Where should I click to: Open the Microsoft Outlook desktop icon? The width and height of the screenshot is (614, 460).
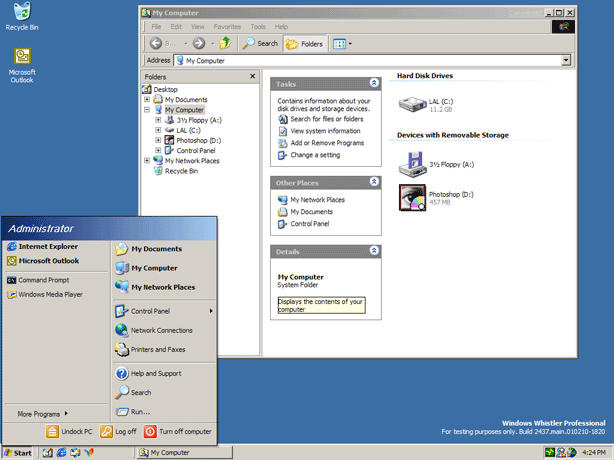[x=22, y=65]
